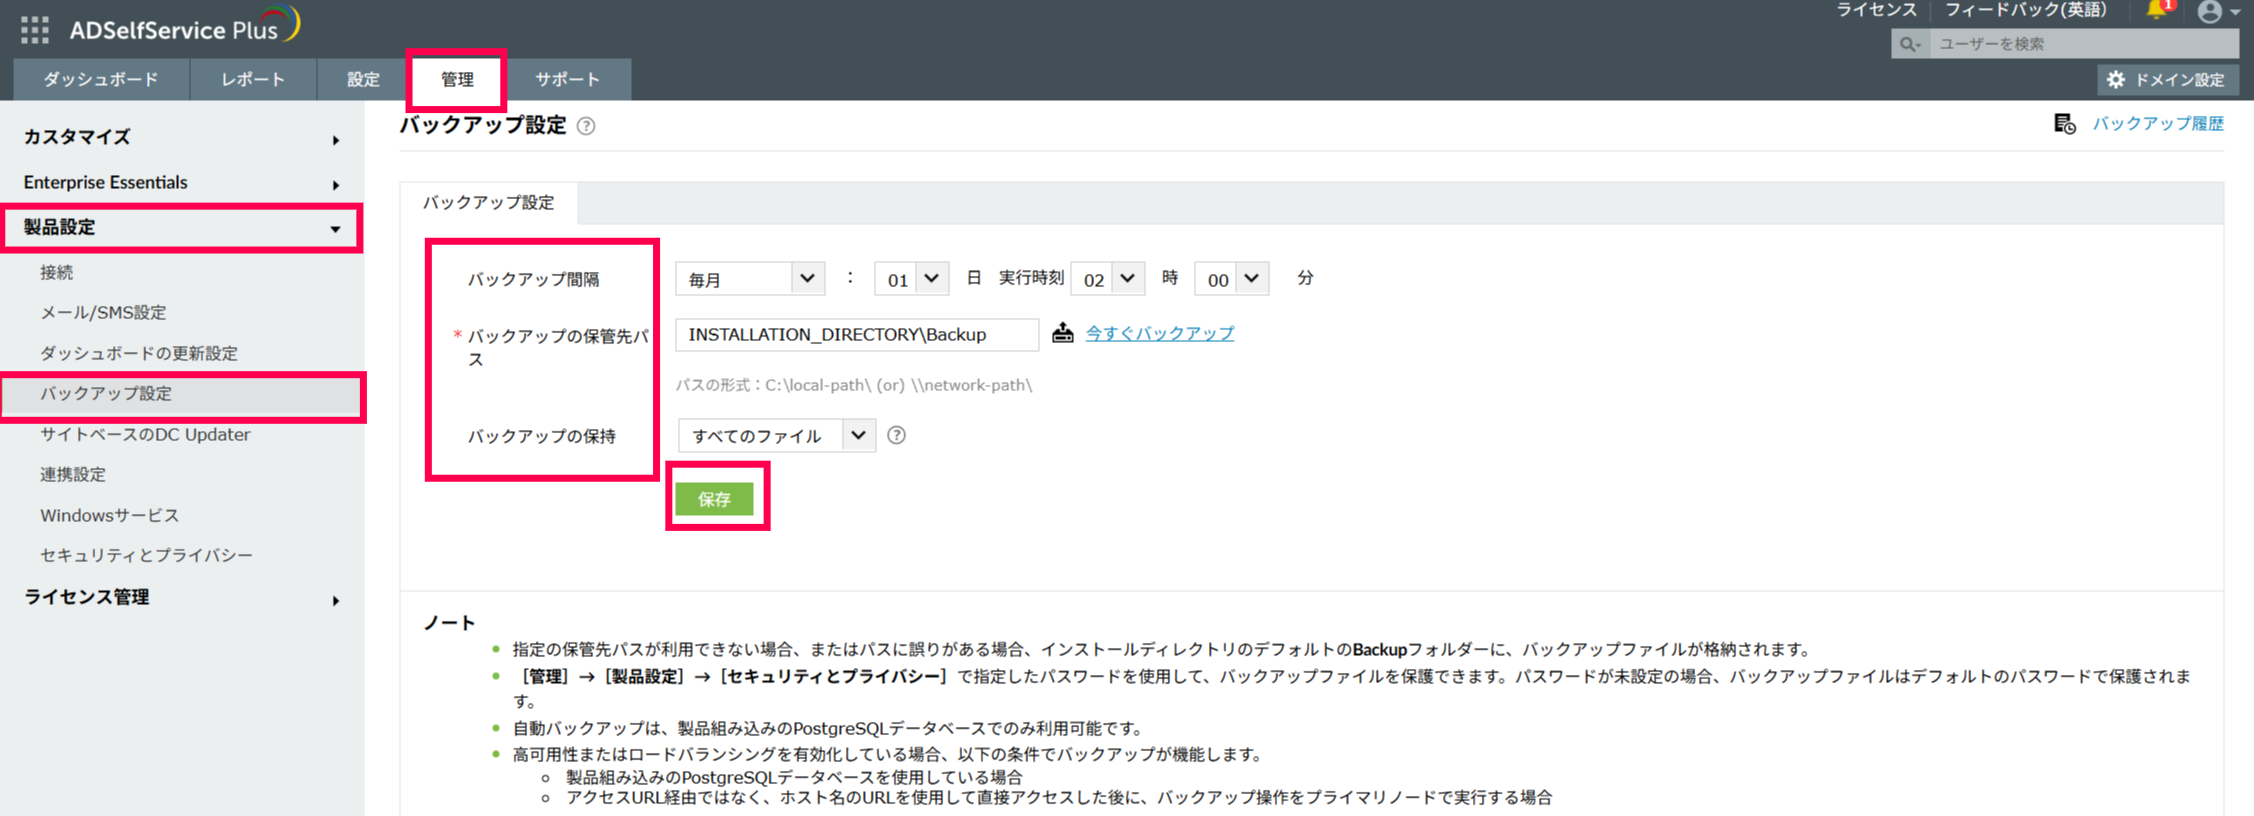Switch to the レポート tab
The width and height of the screenshot is (2254, 816).
pos(253,80)
